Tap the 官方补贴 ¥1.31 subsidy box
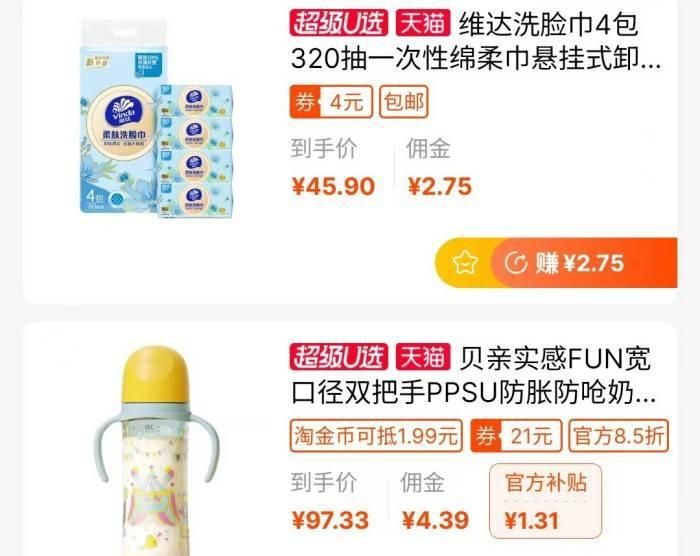This screenshot has width=700, height=556. [x=545, y=501]
